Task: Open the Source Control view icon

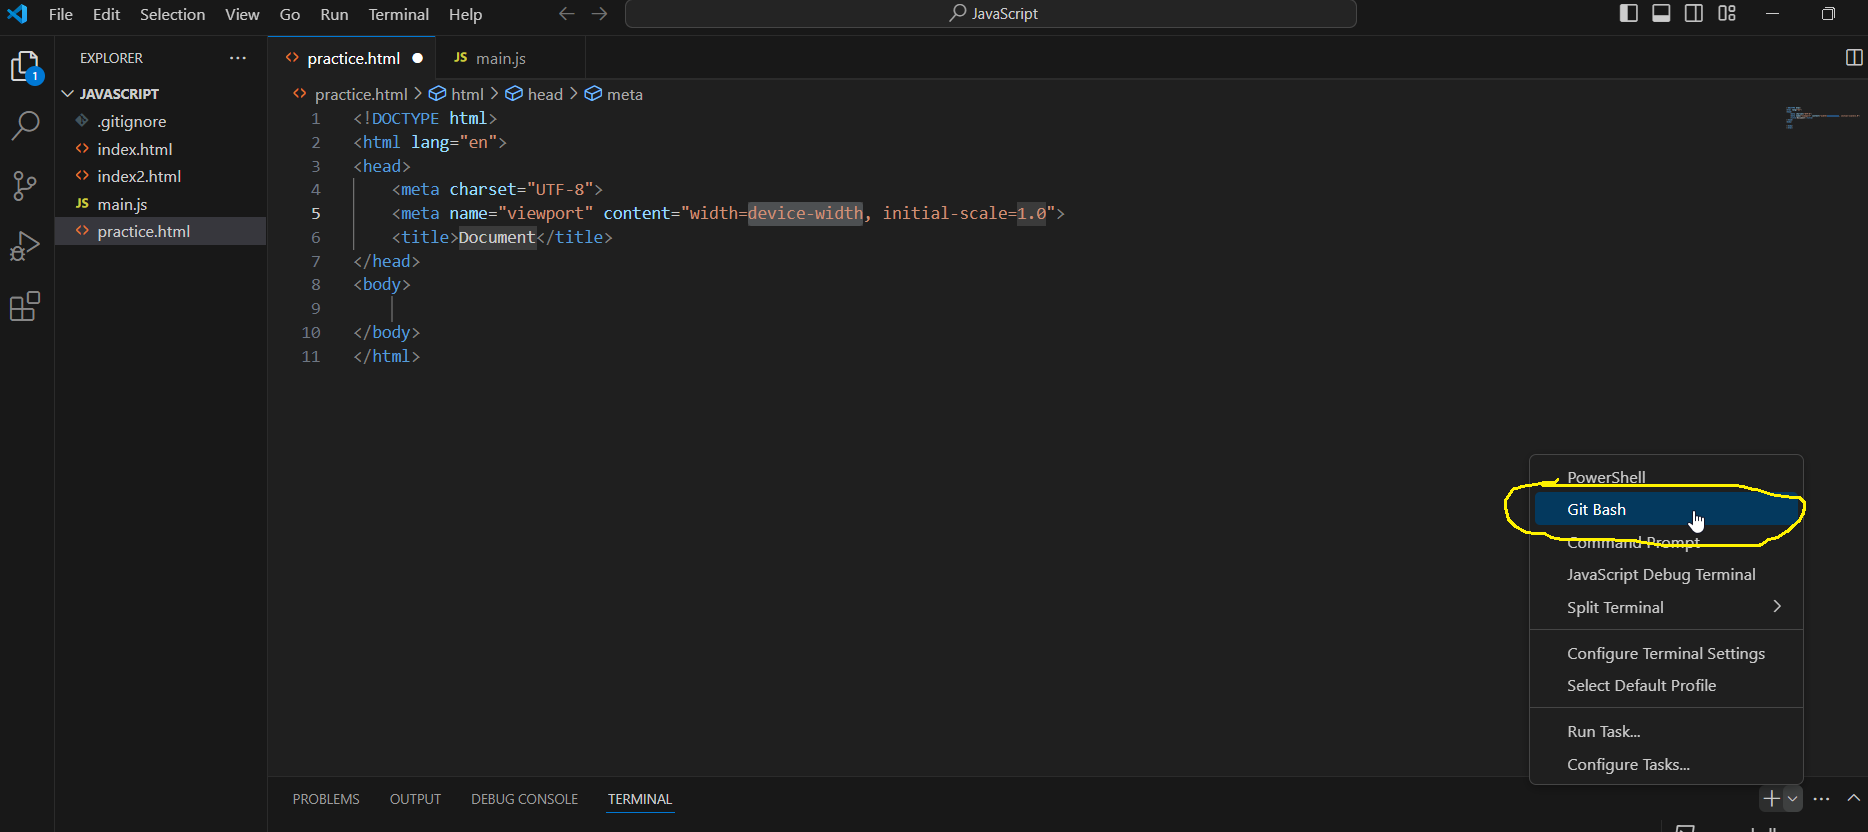Action: tap(25, 185)
